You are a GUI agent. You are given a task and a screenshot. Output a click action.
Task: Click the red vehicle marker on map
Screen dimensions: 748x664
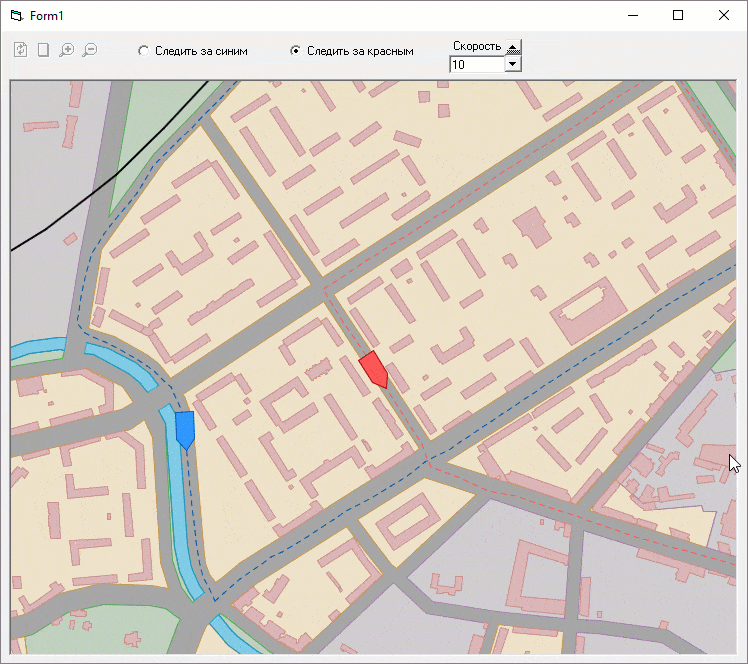[374, 369]
